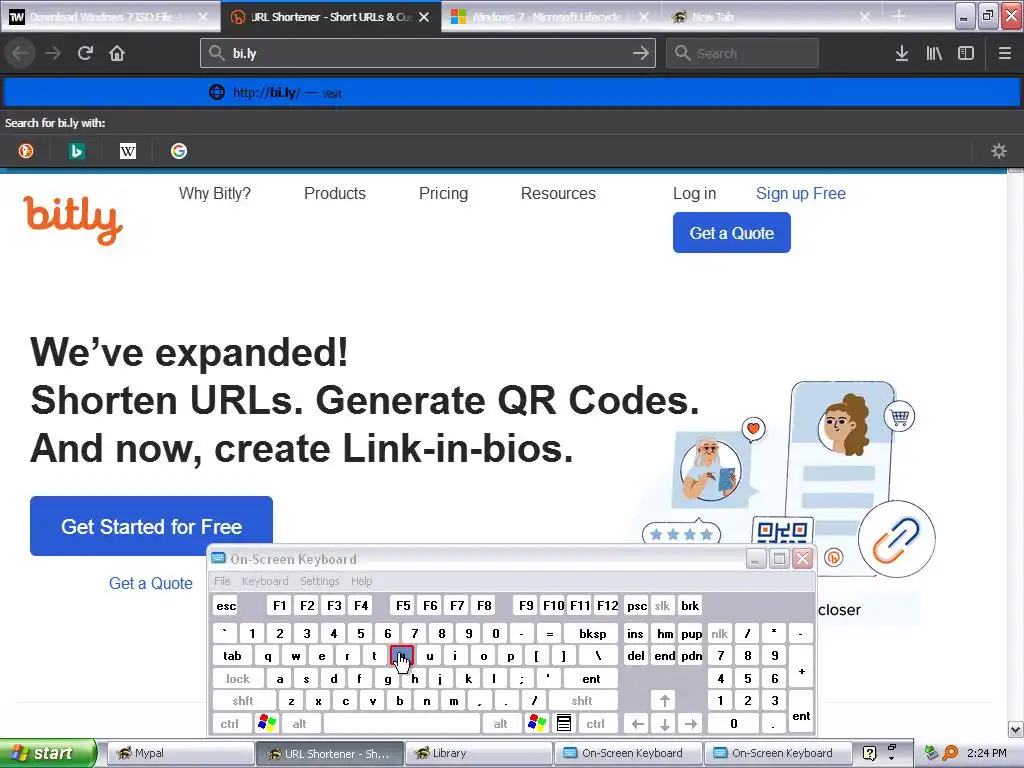Open the File menu of On-Screen Keyboard
The width and height of the screenshot is (1024, 768).
(222, 581)
